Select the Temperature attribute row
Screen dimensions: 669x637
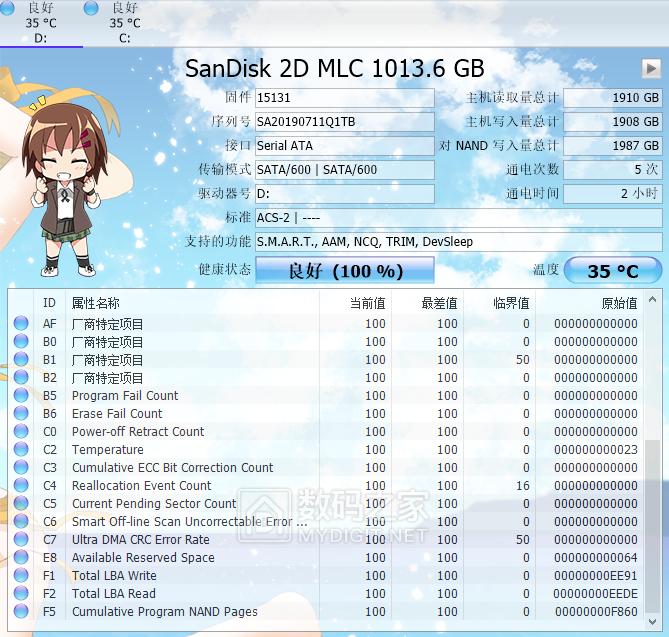point(326,449)
